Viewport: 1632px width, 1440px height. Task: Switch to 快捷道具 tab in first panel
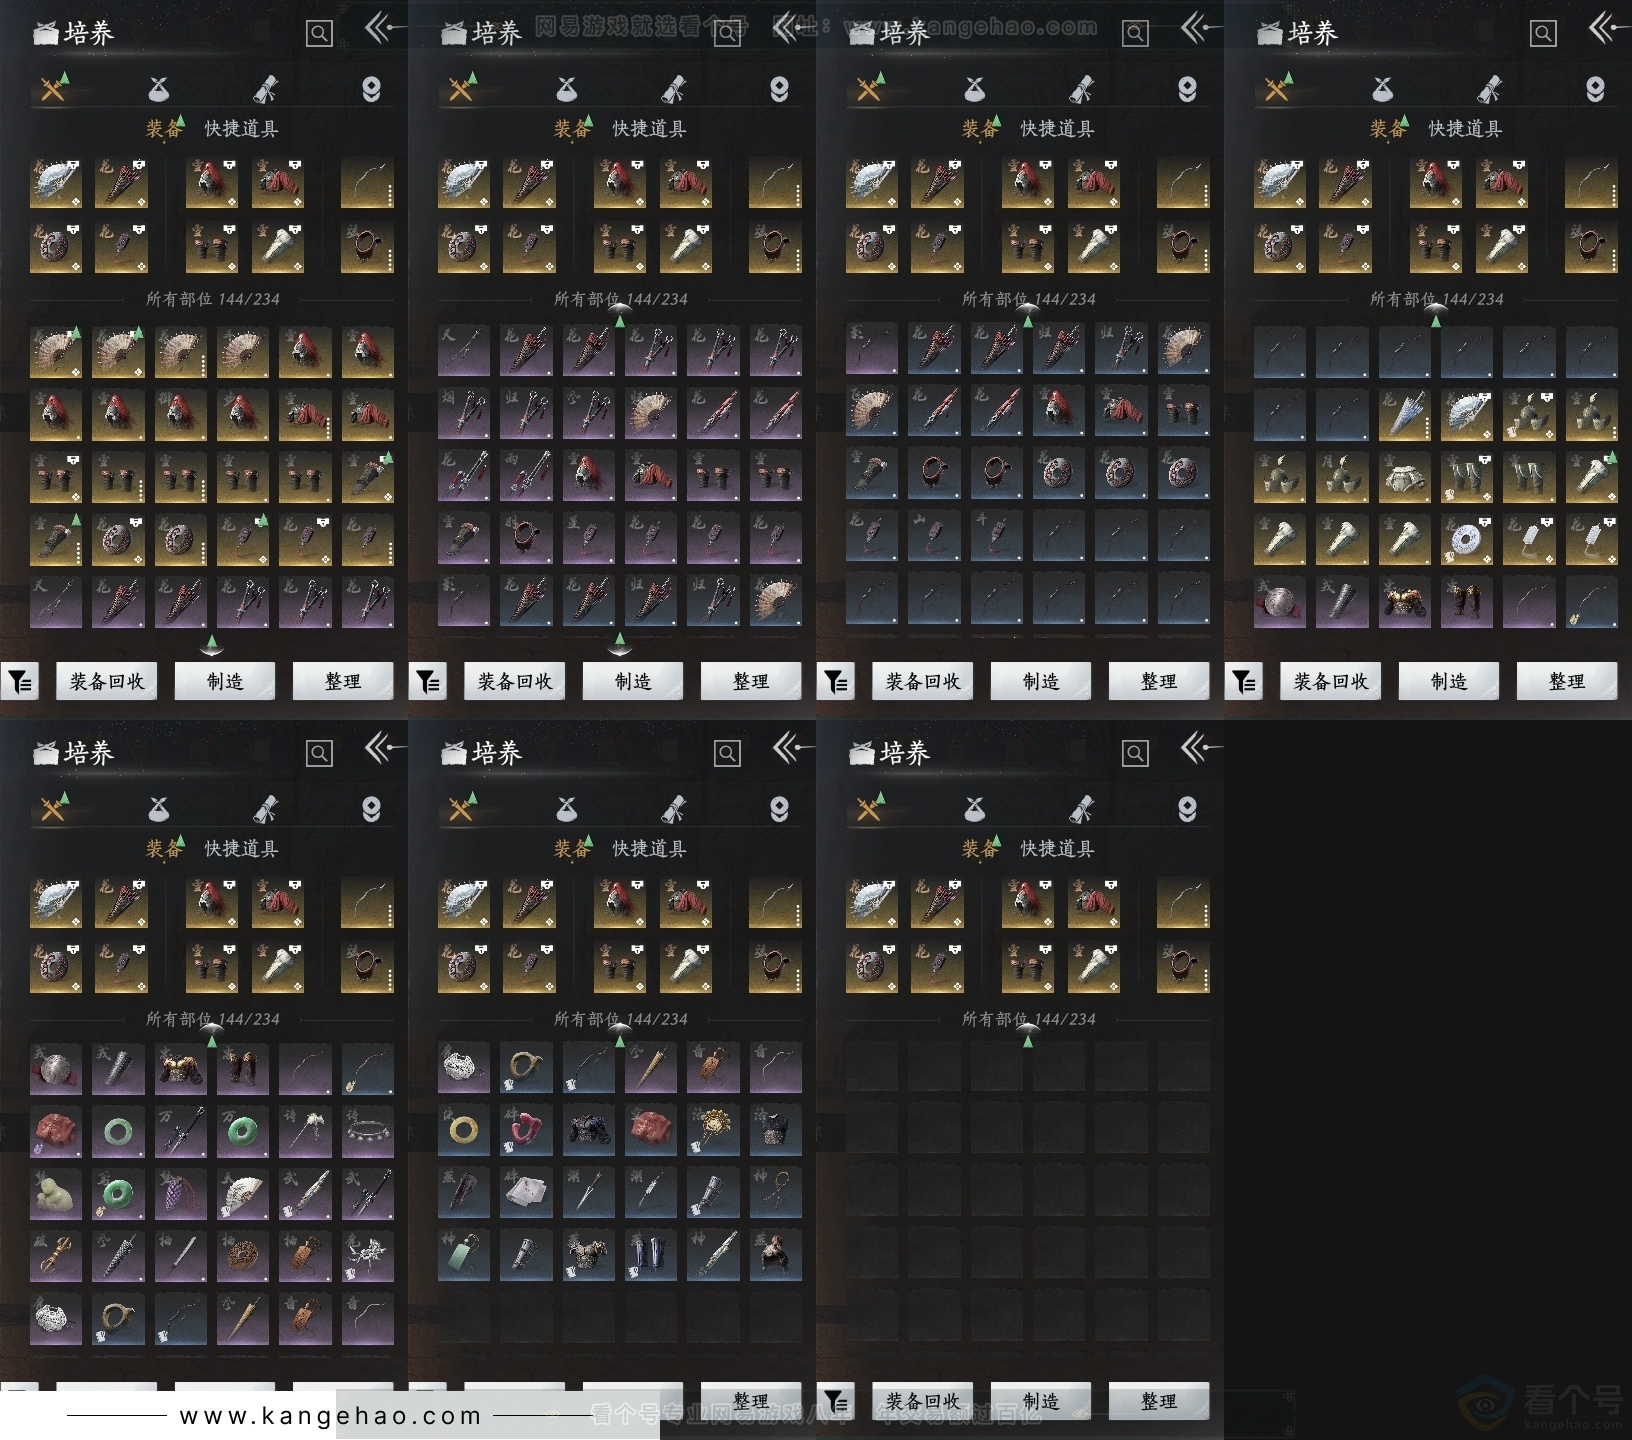241,129
